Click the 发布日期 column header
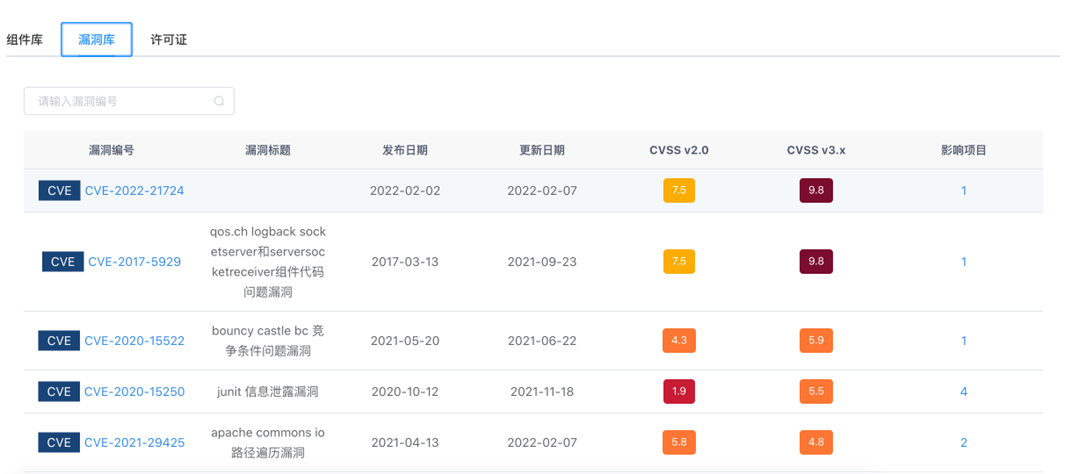The width and height of the screenshot is (1065, 474). (405, 151)
